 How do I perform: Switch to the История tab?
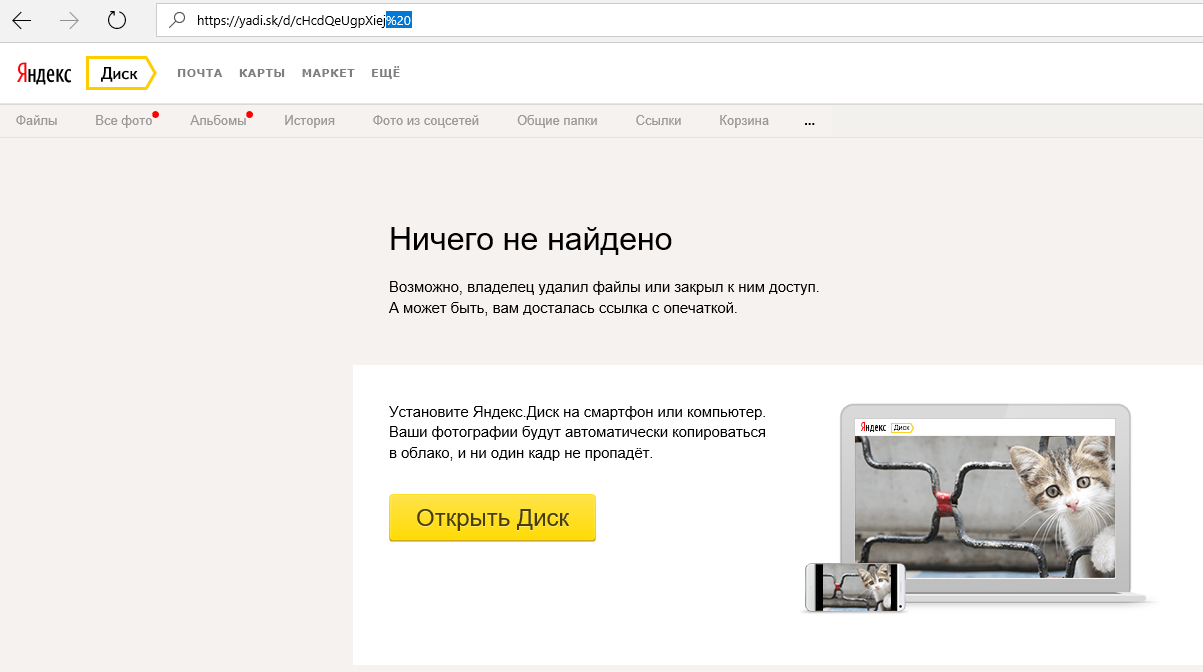(309, 121)
